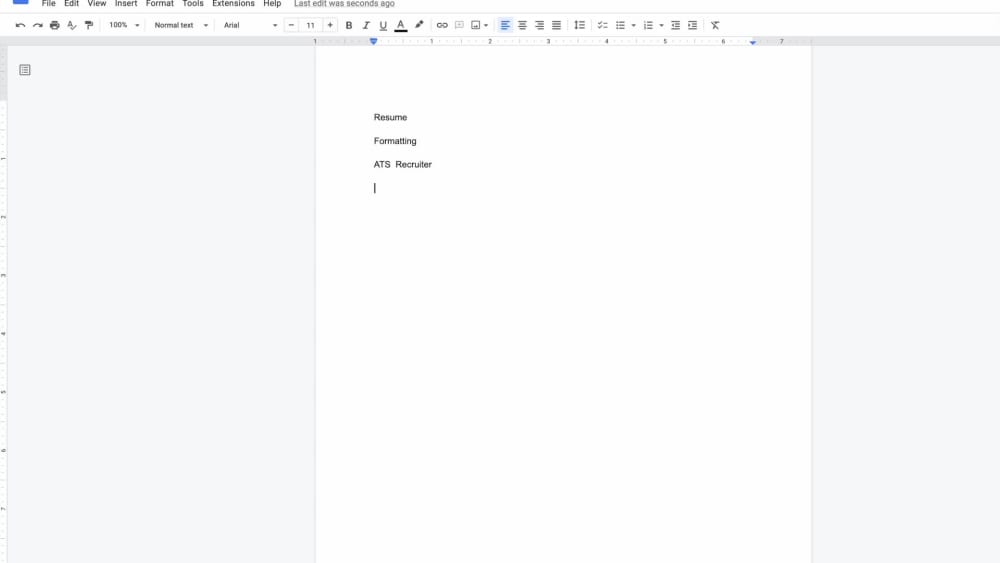This screenshot has height=563, width=1000.
Task: Apply bulleted list
Action: coord(620,26)
